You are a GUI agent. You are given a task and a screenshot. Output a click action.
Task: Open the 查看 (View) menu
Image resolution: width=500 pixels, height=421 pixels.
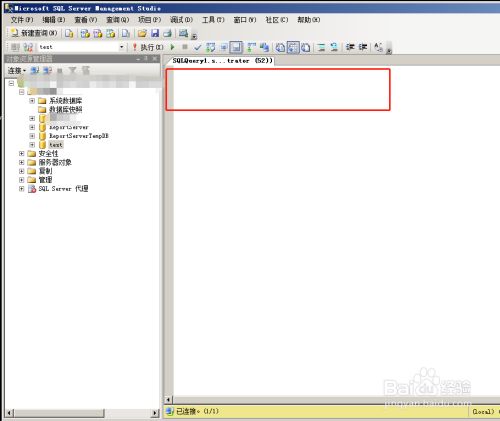86,20
